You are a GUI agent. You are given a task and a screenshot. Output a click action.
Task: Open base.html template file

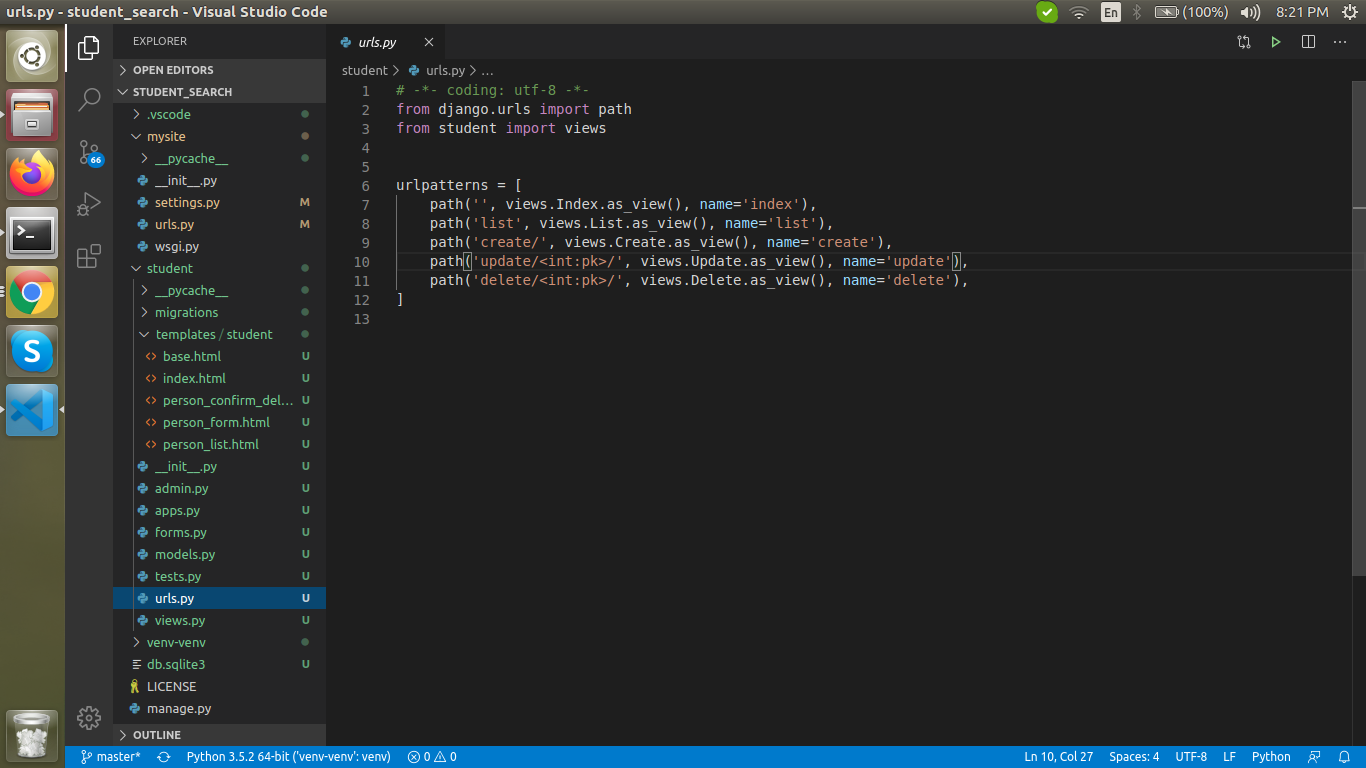[x=219, y=356]
